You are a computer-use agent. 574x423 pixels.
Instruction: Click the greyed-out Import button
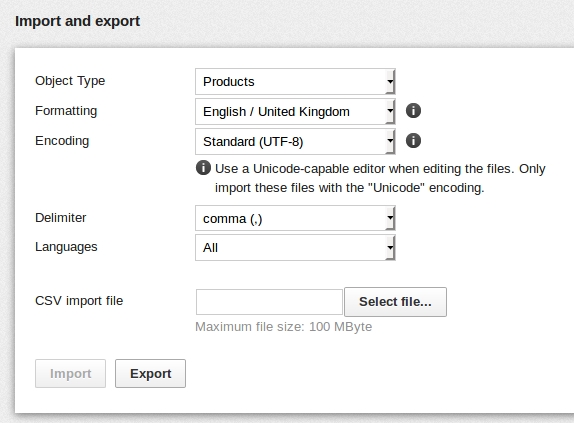pos(70,374)
